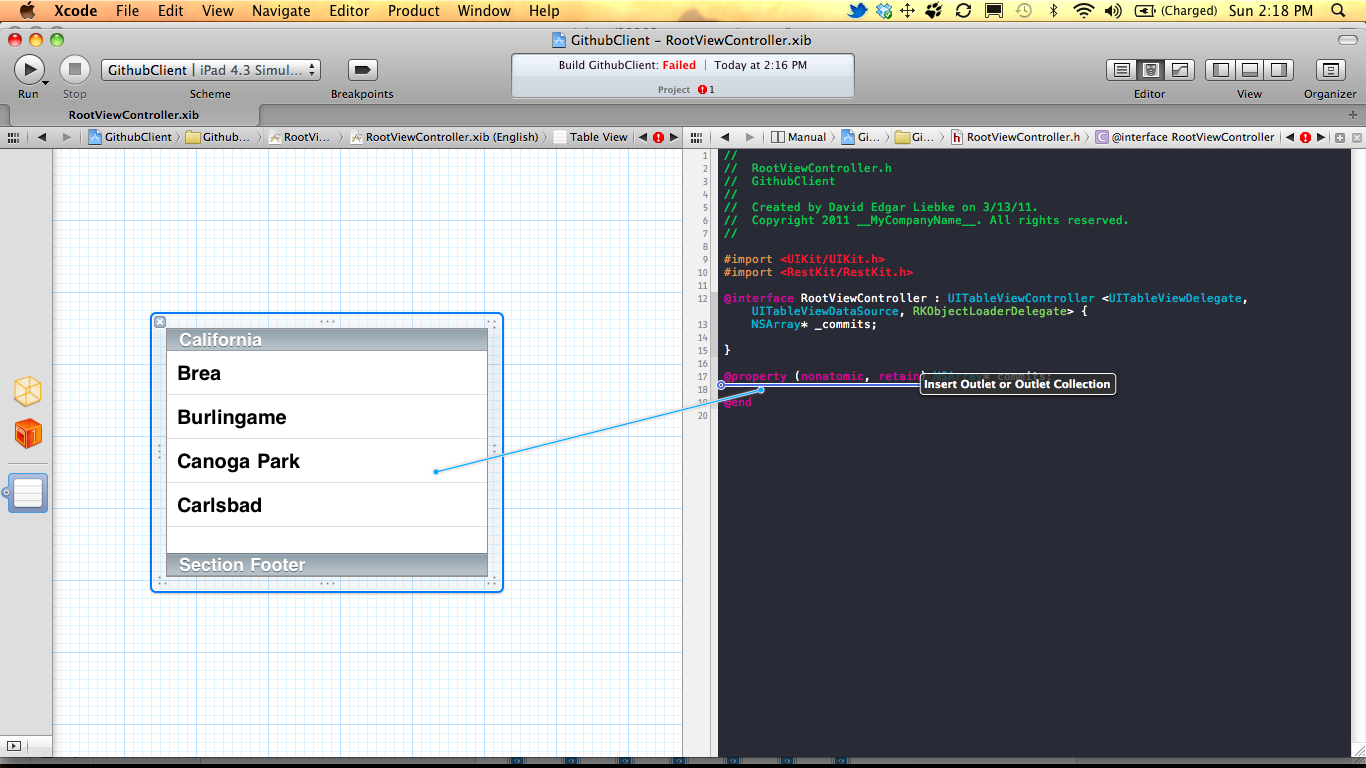The width and height of the screenshot is (1366, 768).
Task: Toggle the Navigator pane view button
Action: [x=1220, y=70]
